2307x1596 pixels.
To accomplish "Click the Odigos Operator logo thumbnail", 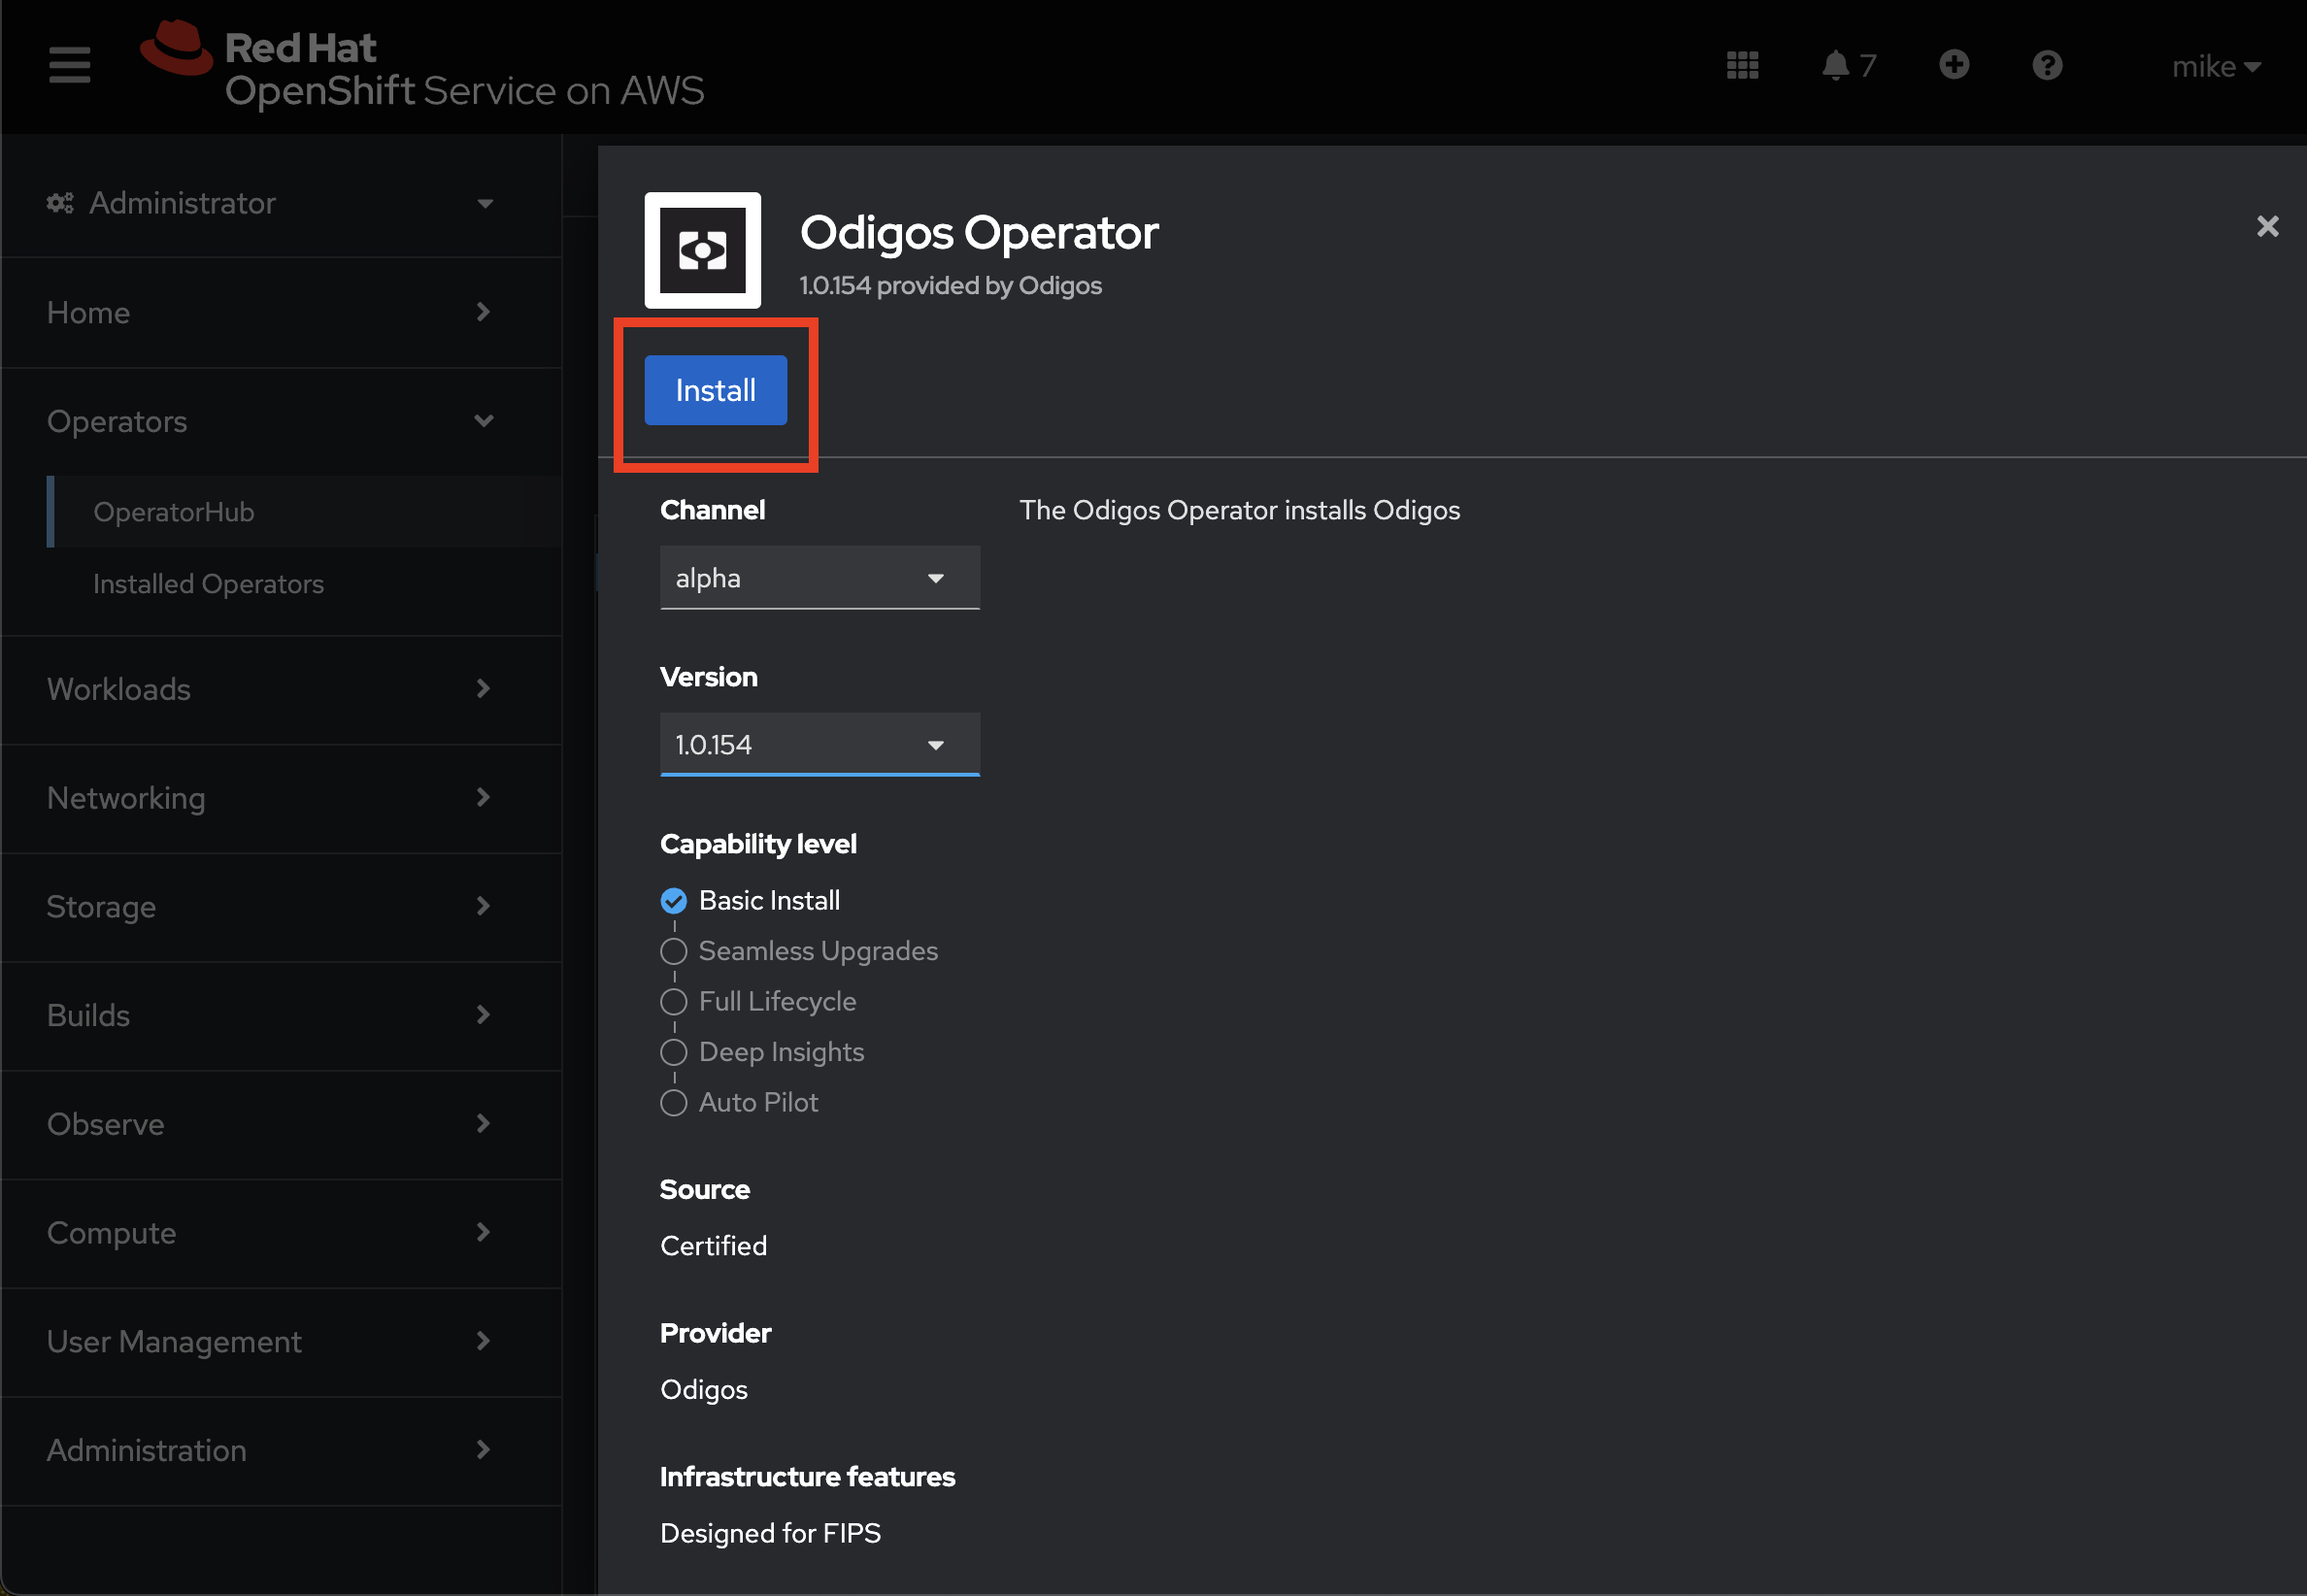I will coord(702,250).
